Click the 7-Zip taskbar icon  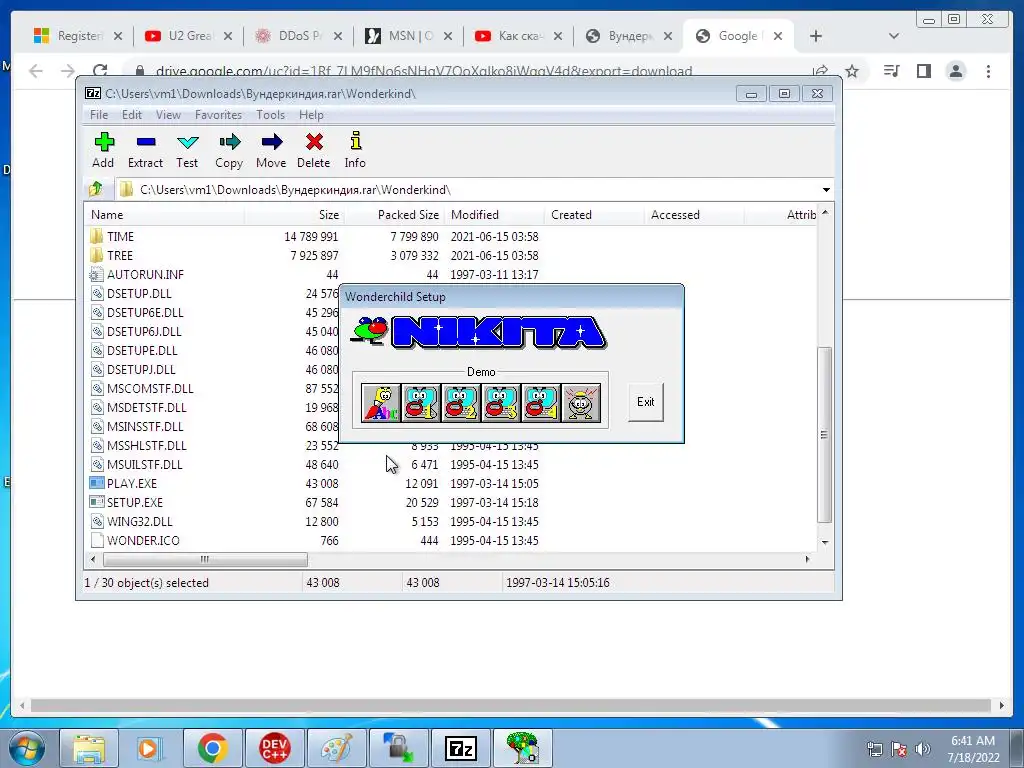[x=461, y=748]
